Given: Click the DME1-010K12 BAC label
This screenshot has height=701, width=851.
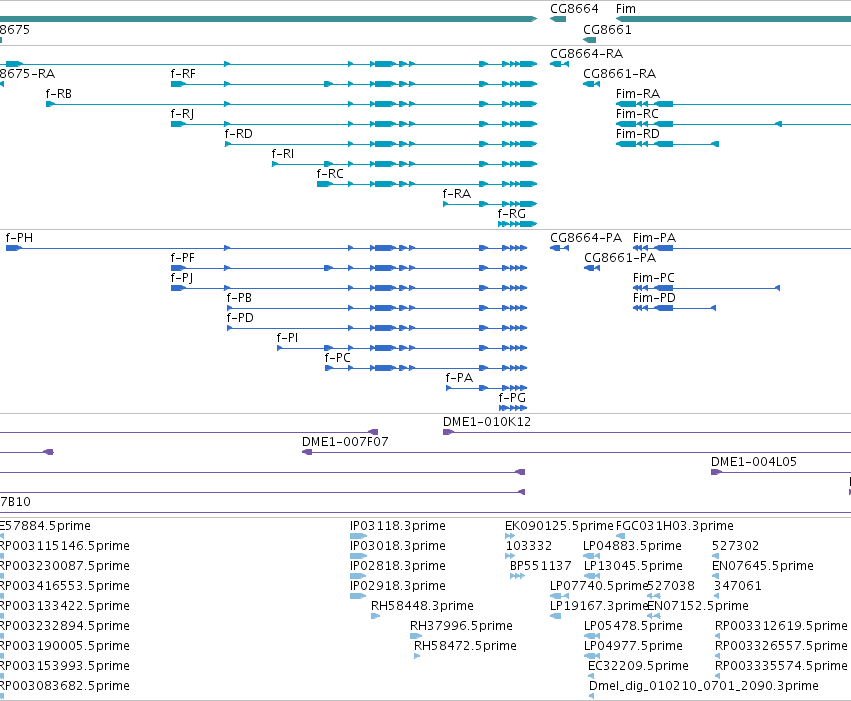Looking at the screenshot, I should (487, 422).
